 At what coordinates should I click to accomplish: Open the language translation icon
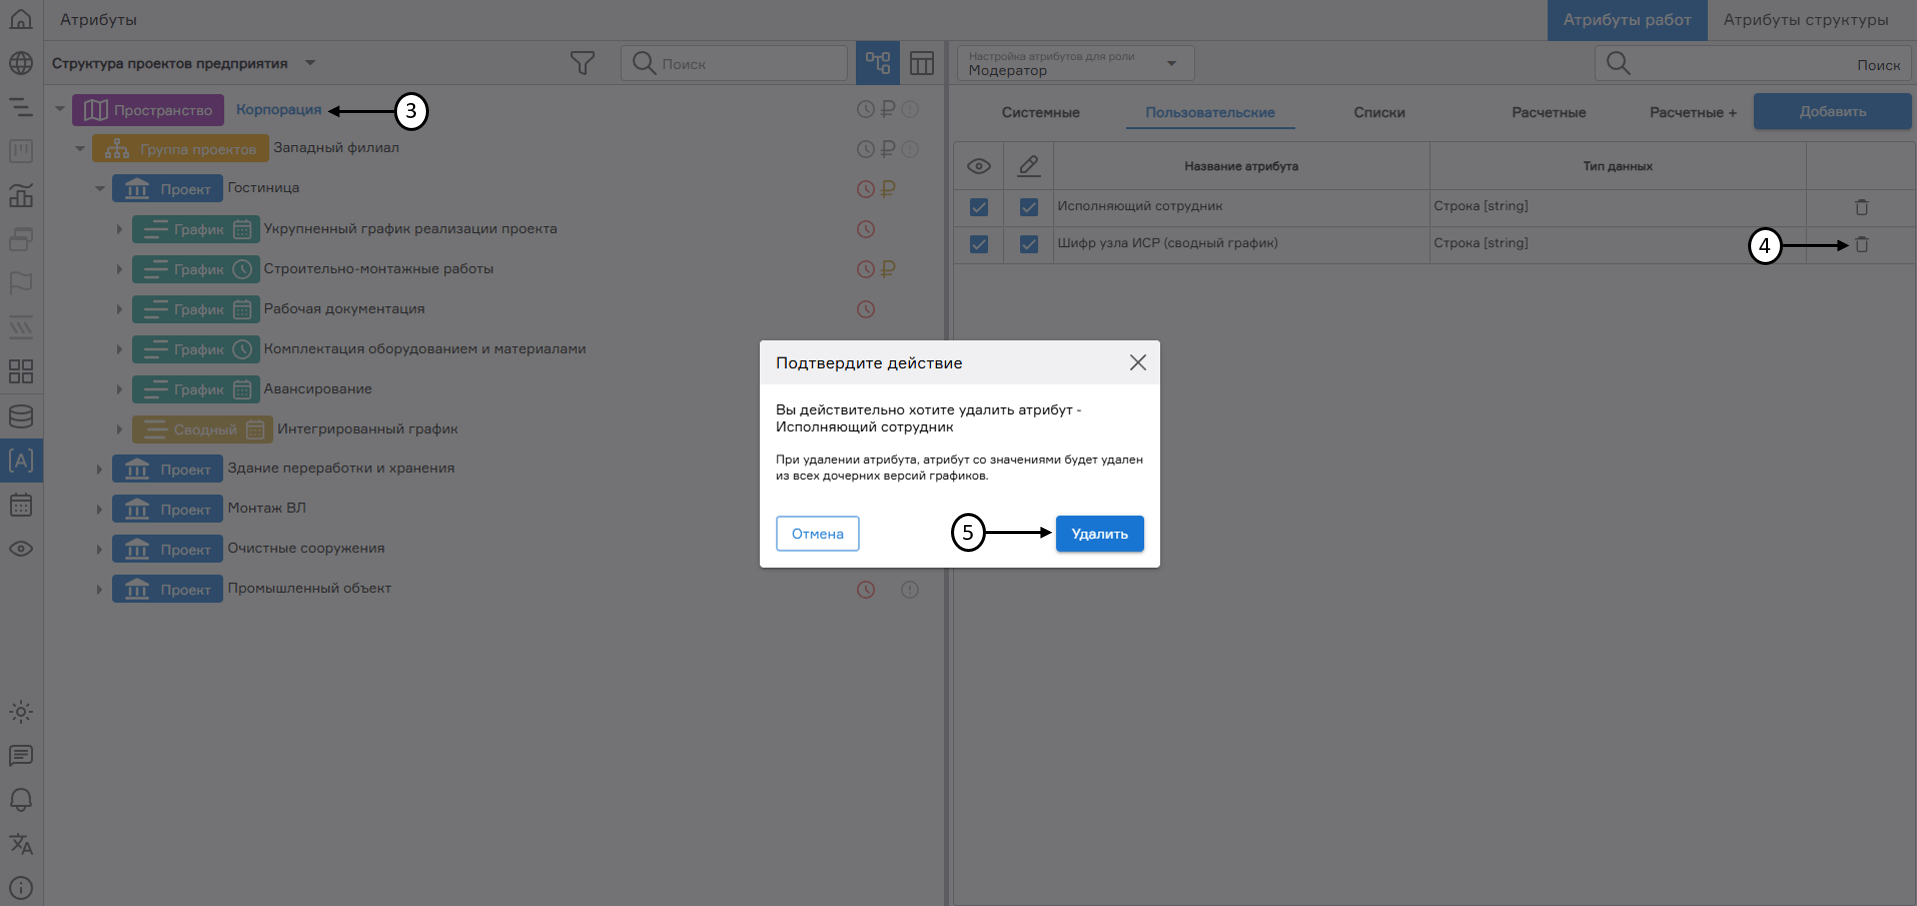coord(21,845)
